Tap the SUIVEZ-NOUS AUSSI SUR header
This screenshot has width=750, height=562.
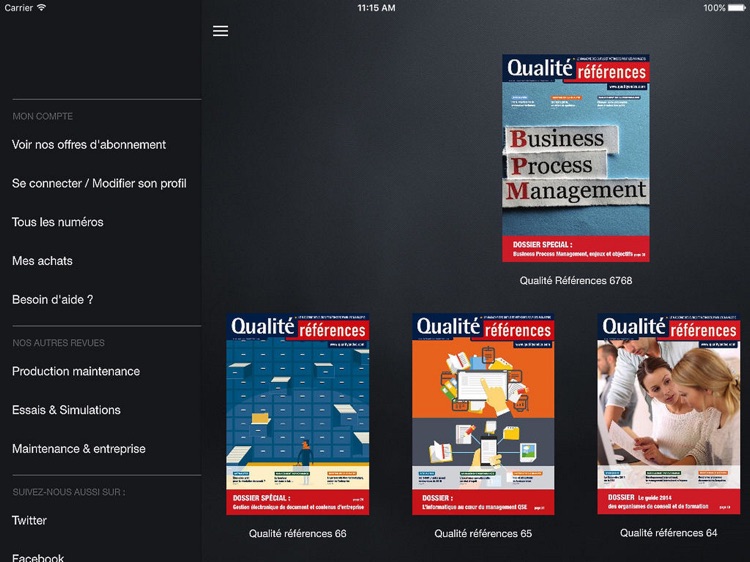pos(69,492)
